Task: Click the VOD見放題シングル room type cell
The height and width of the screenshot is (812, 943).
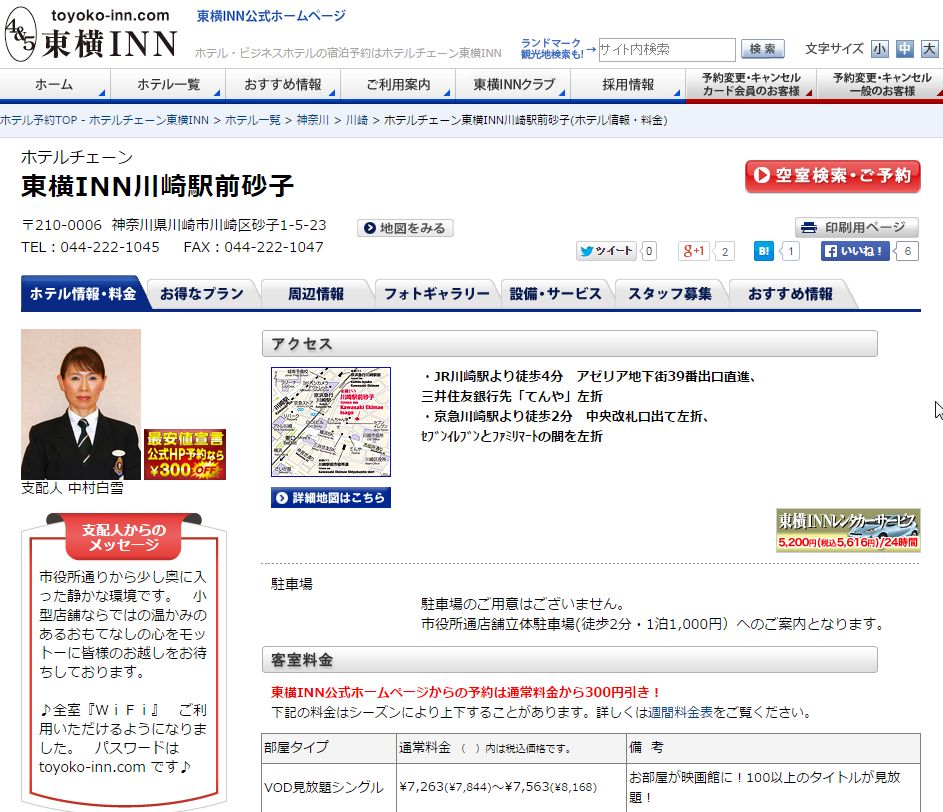Action: pos(328,787)
